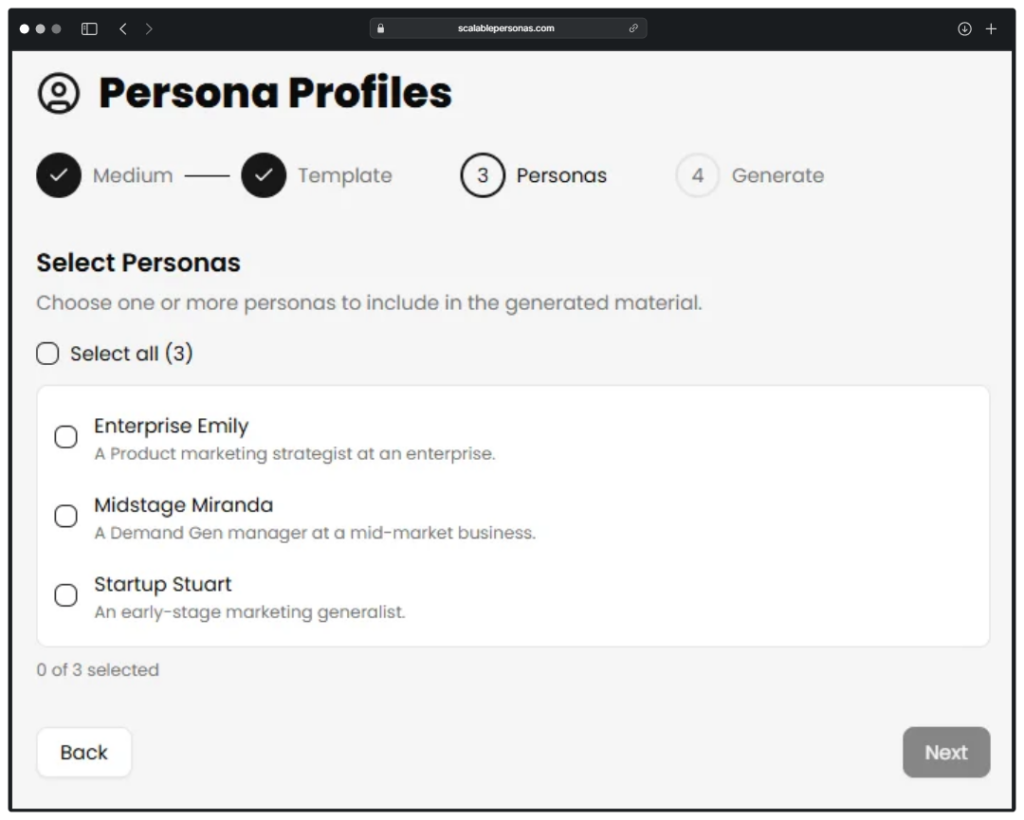Click the completed Medium step checkmark

59,175
